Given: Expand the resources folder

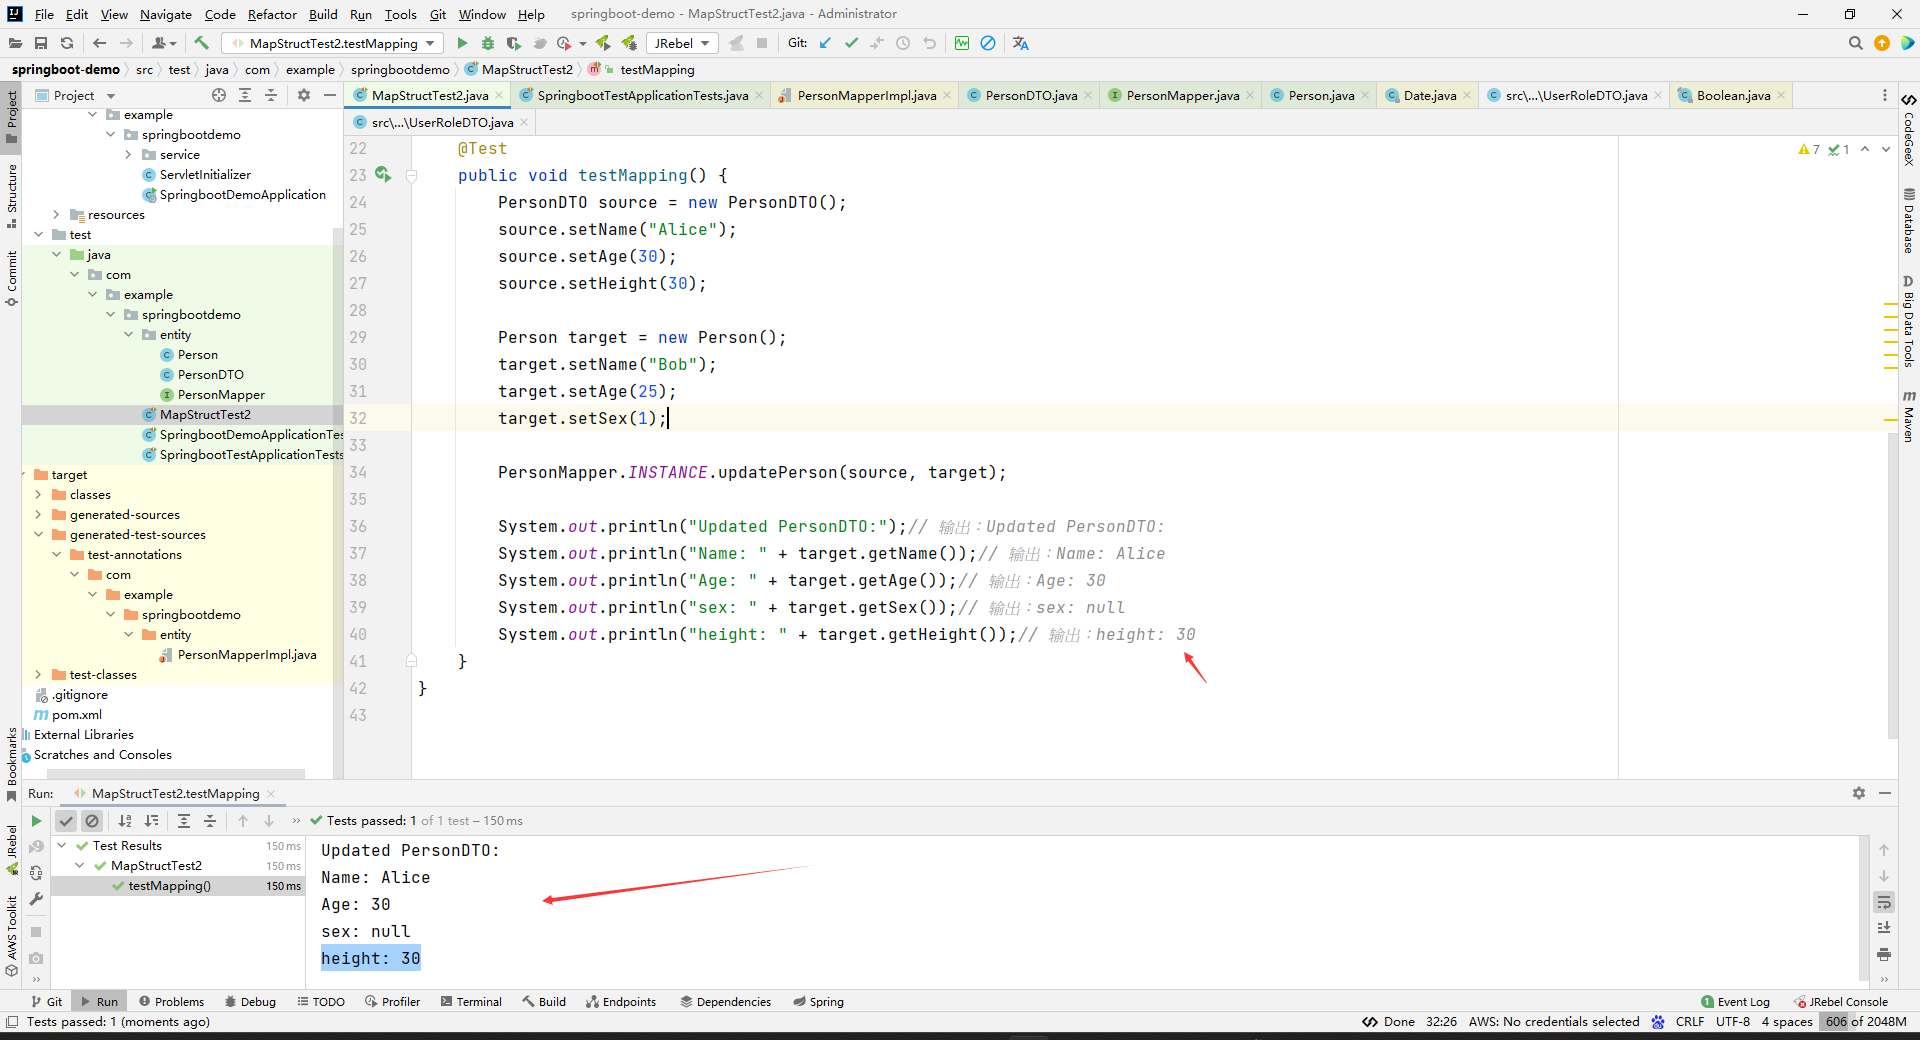Looking at the screenshot, I should [x=57, y=215].
